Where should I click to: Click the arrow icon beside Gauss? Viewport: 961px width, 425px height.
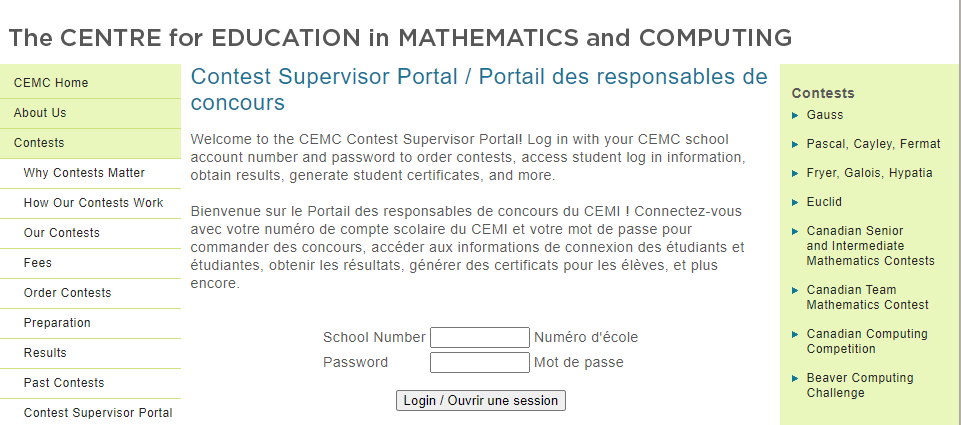(795, 115)
